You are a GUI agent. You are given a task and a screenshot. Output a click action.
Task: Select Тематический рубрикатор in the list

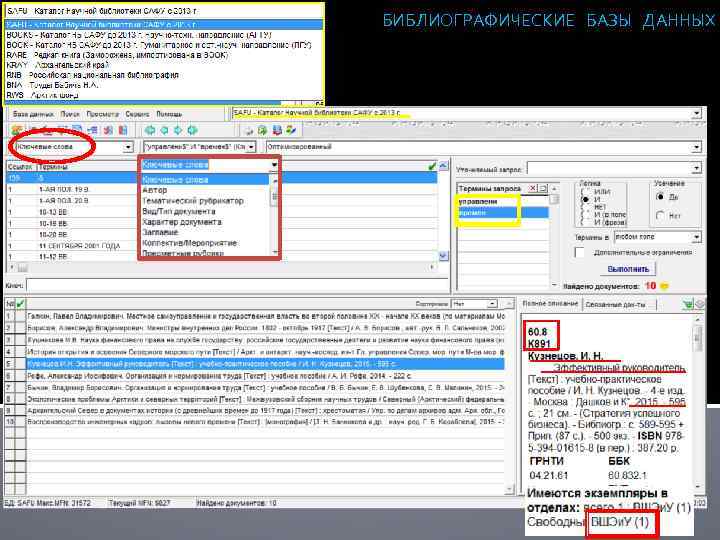tap(193, 201)
